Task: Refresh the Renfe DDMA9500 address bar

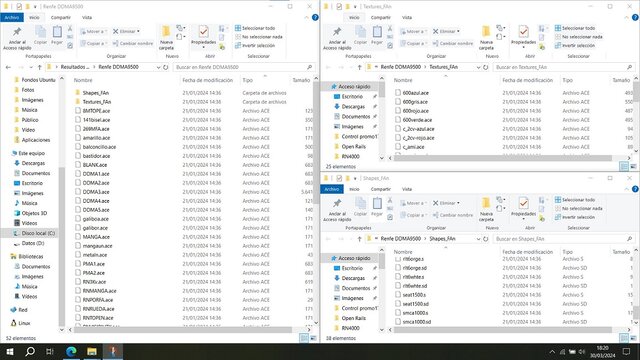Action: coord(166,67)
